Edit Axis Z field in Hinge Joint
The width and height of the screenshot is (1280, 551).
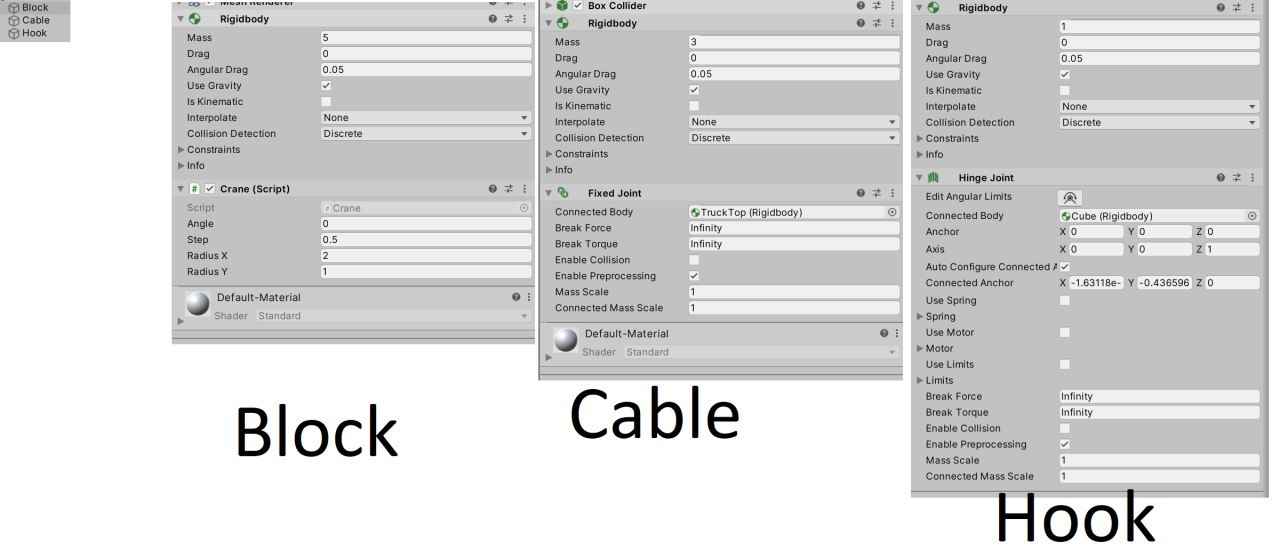pos(1232,249)
